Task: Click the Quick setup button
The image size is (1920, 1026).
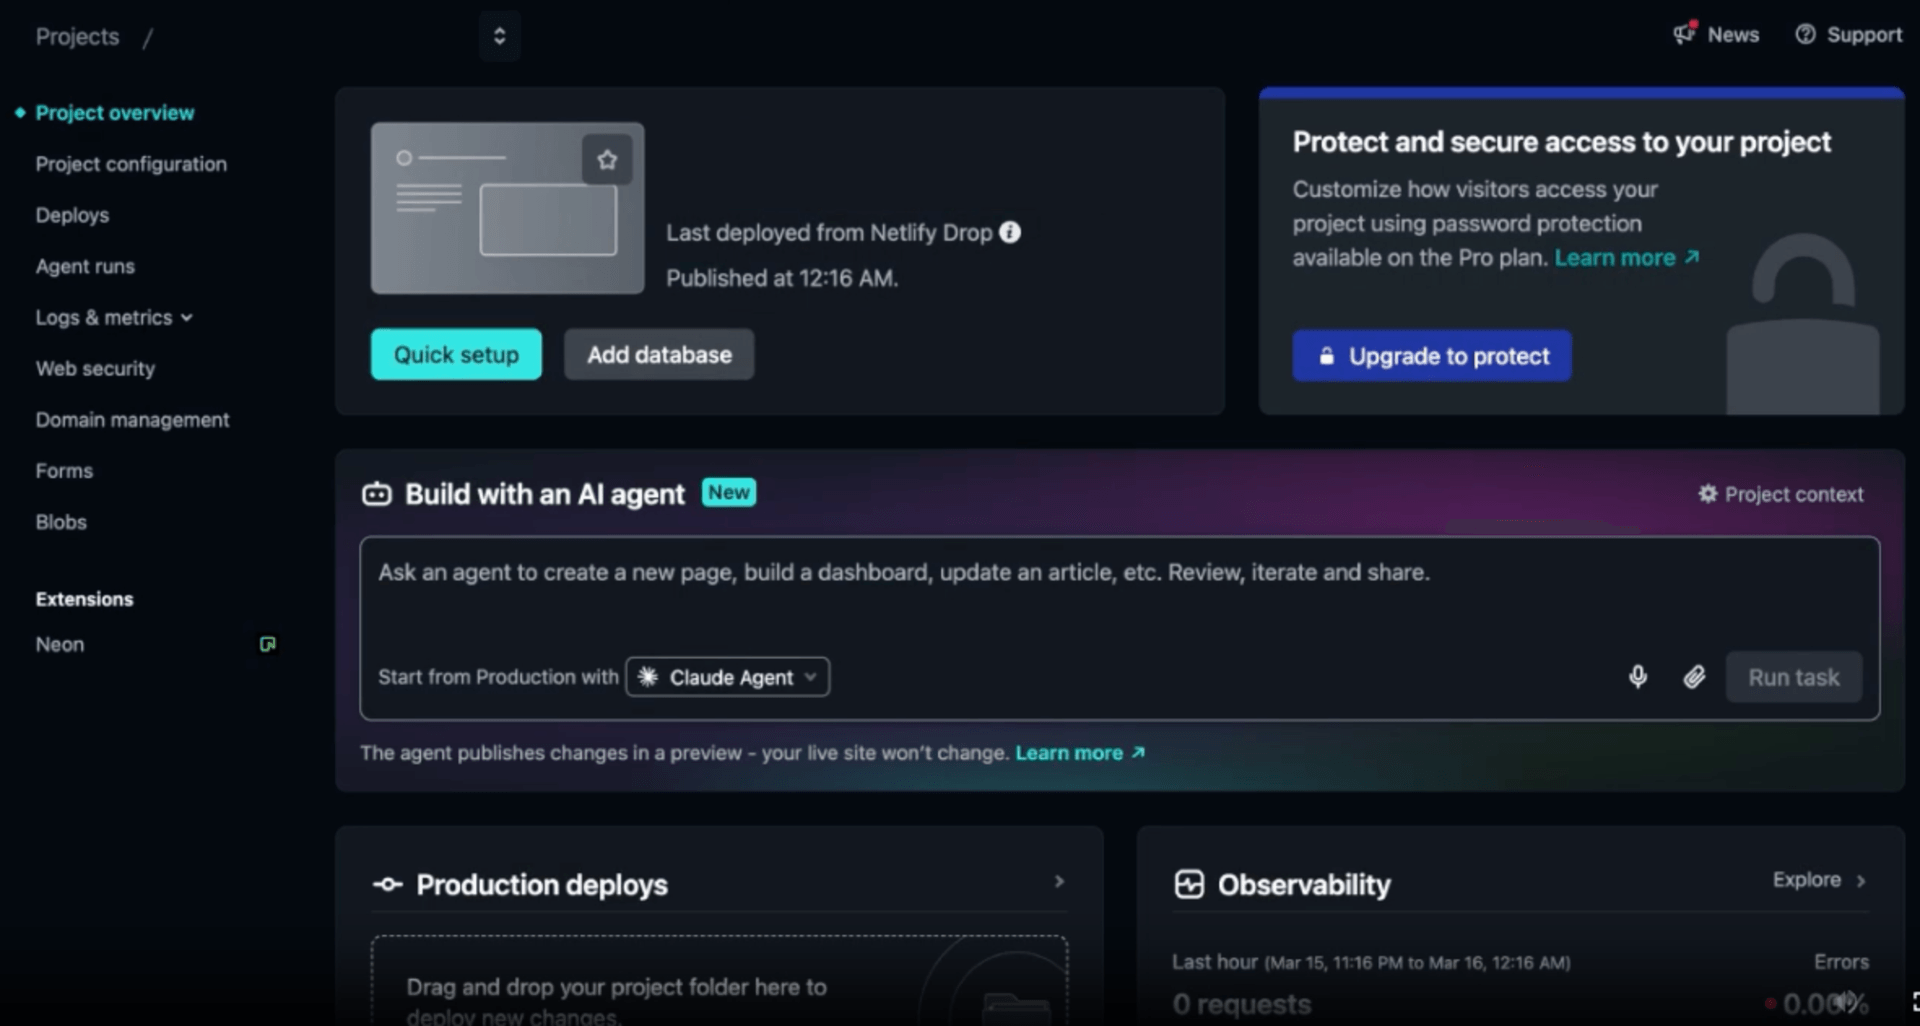Action: (x=456, y=354)
